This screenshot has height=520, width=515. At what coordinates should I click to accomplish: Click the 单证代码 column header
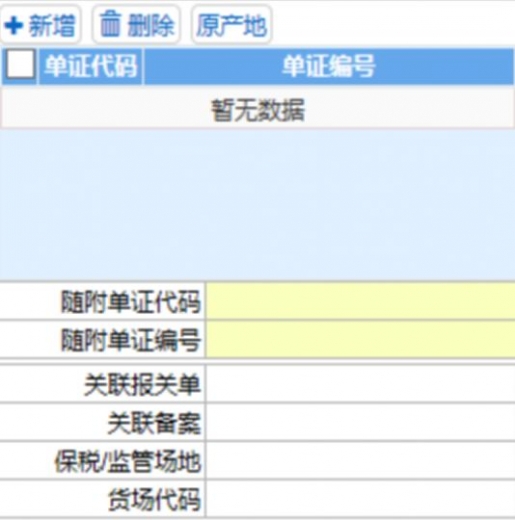91,66
